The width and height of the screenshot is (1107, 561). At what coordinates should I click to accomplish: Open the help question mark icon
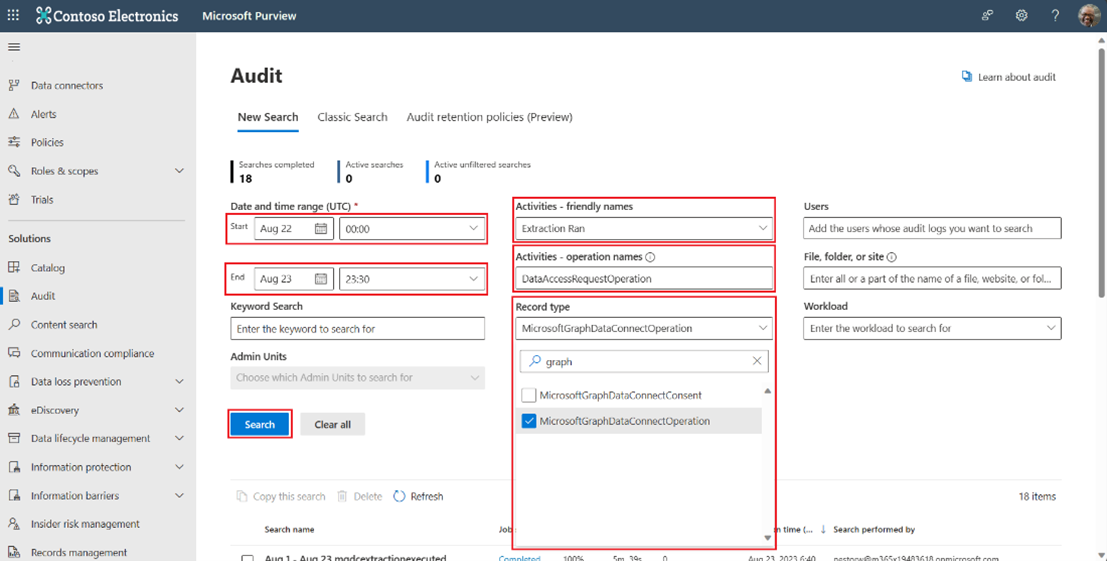point(1055,16)
